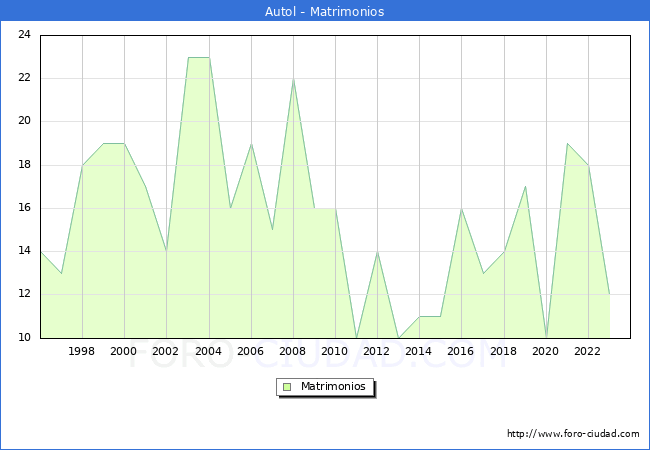The image size is (650, 450).
Task: Click the 2008 peak at value 22
Action: point(293,79)
